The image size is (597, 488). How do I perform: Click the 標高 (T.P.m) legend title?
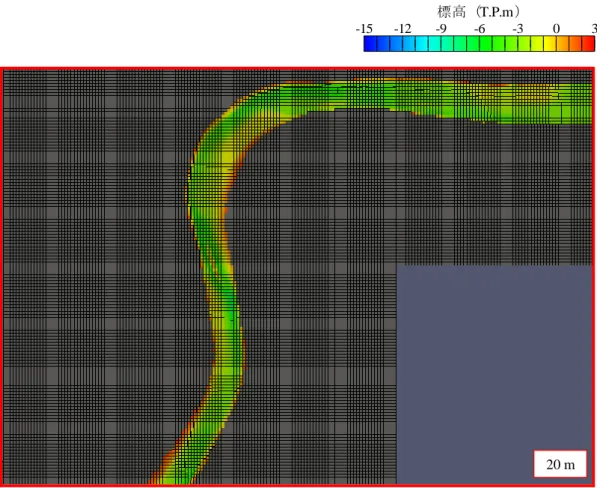[478, 12]
